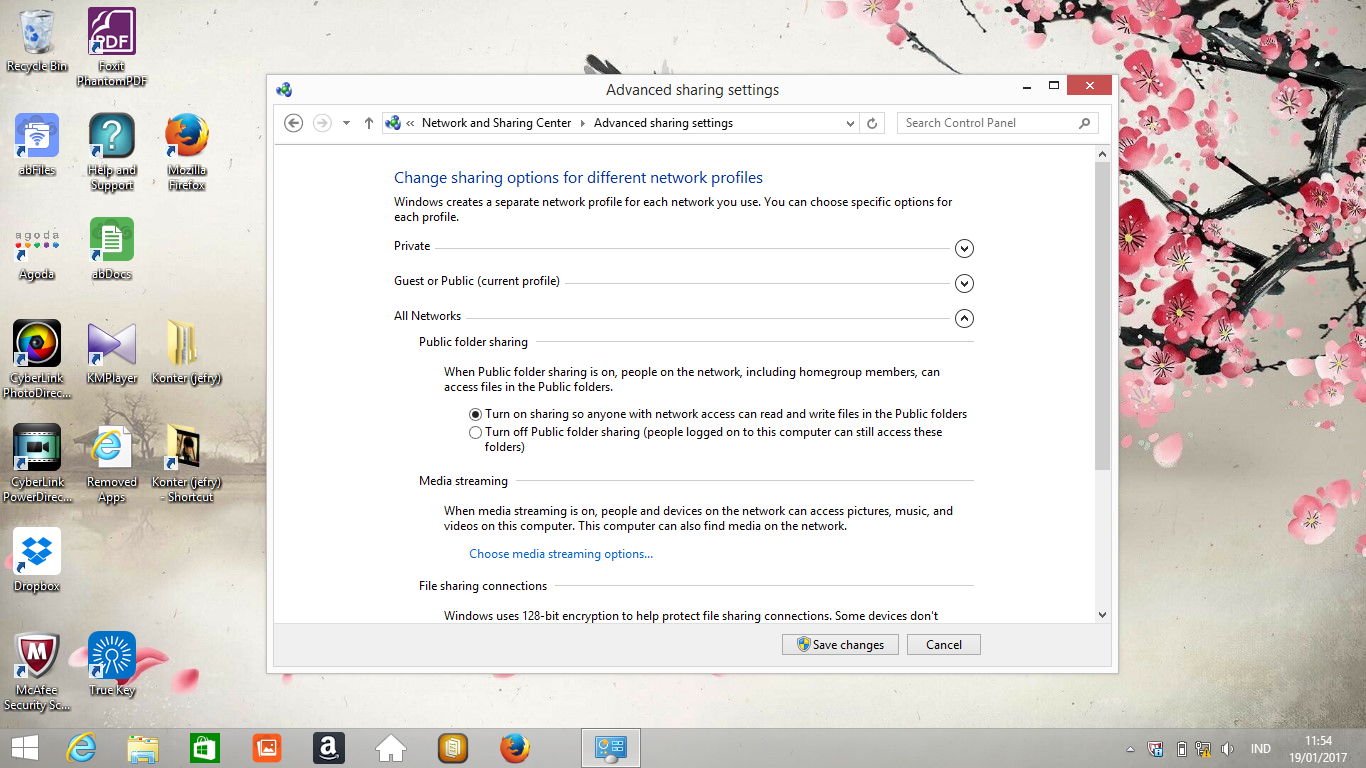Viewport: 1366px width, 768px height.
Task: Refresh the Advanced sharing settings page
Action: 872,123
